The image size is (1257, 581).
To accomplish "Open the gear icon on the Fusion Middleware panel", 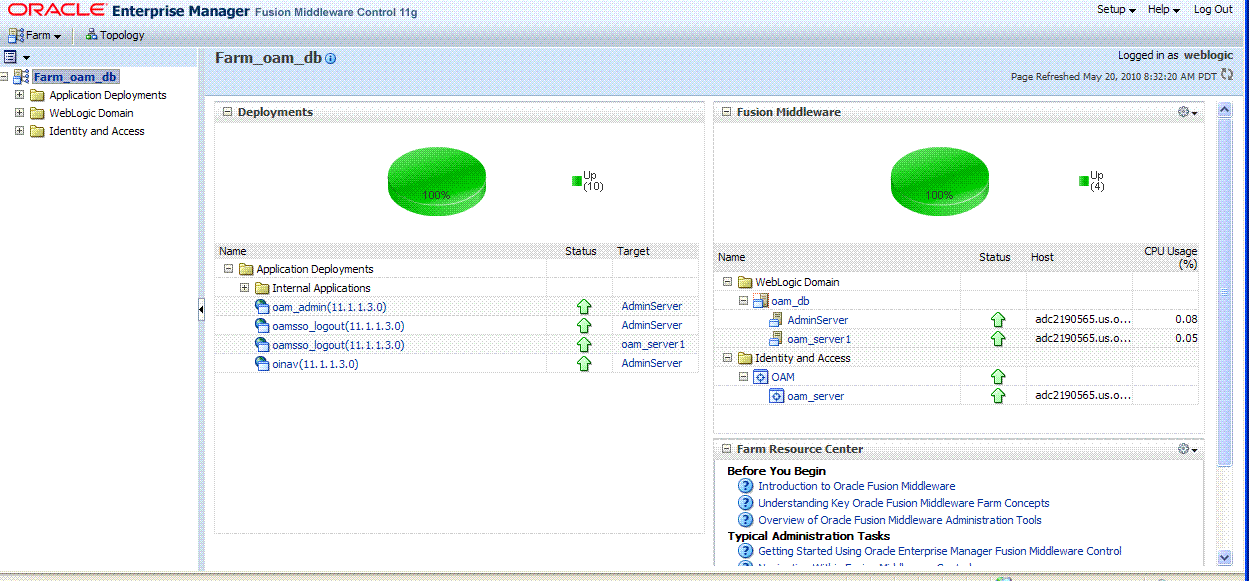I will [1184, 112].
